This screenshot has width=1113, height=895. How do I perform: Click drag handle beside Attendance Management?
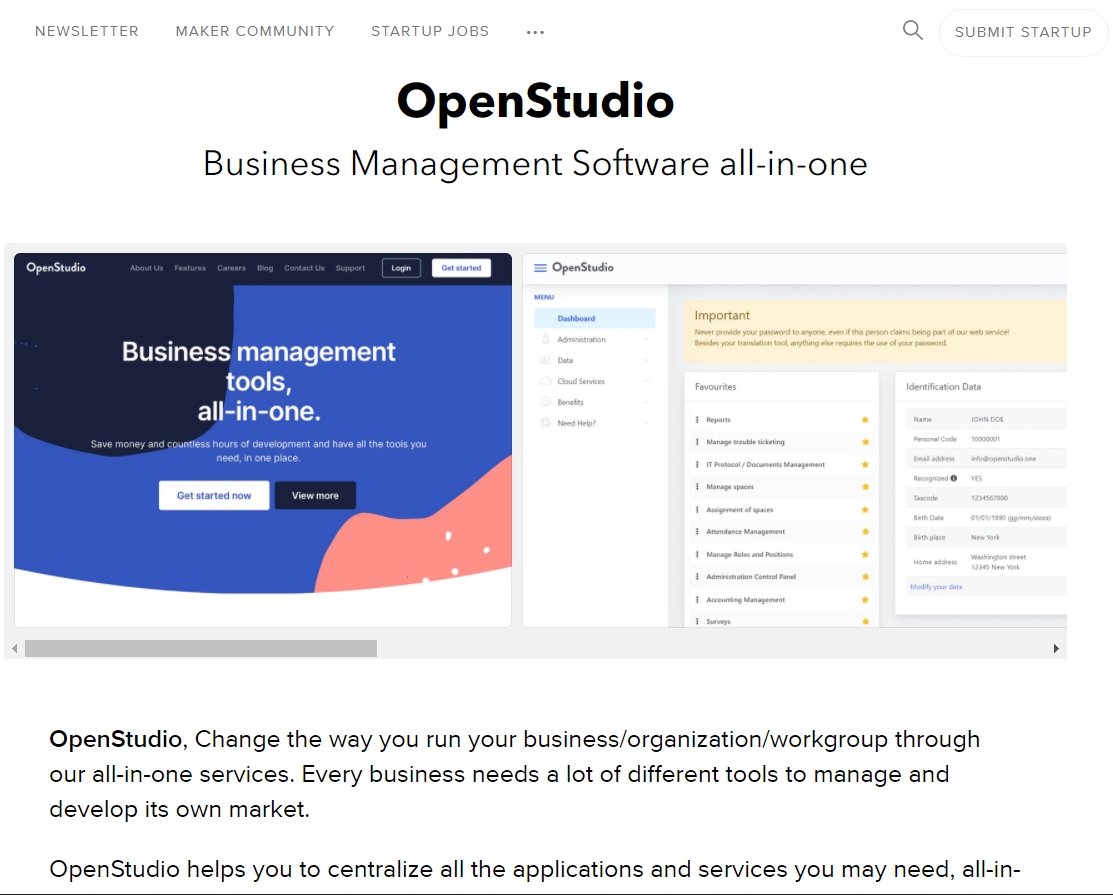697,532
